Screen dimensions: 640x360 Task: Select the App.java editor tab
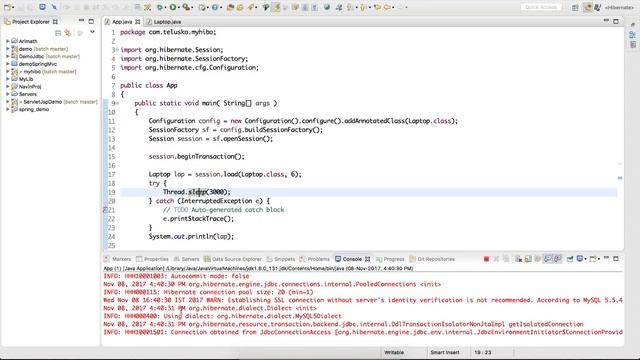[x=122, y=22]
